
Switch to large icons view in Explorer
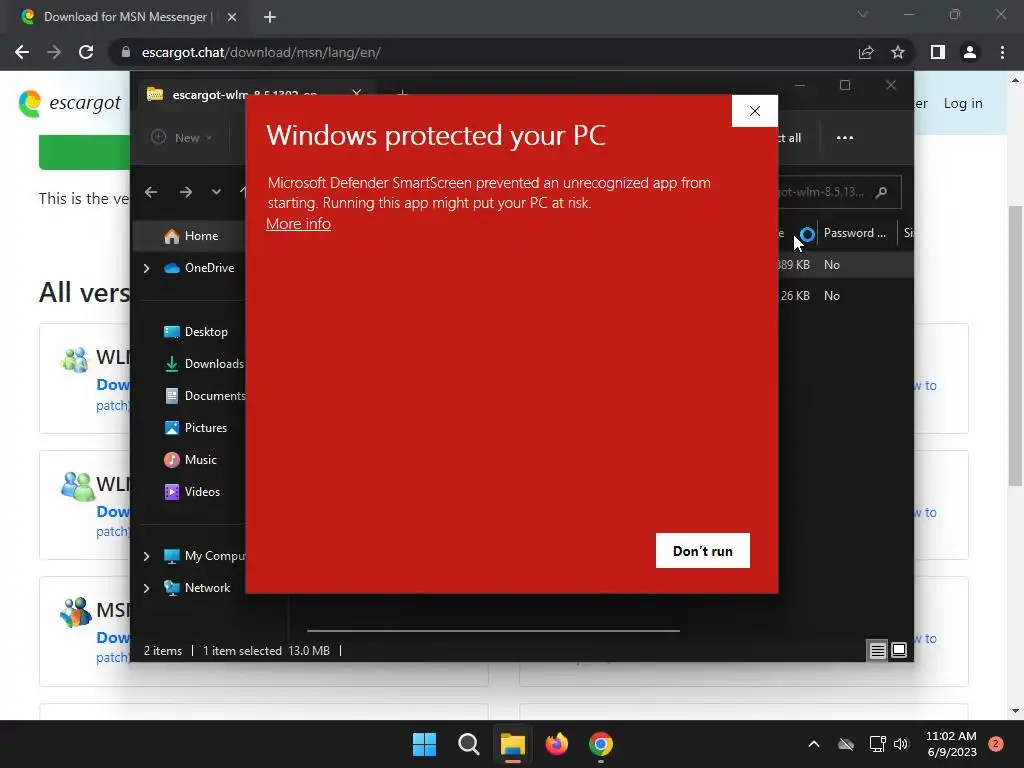pos(899,650)
